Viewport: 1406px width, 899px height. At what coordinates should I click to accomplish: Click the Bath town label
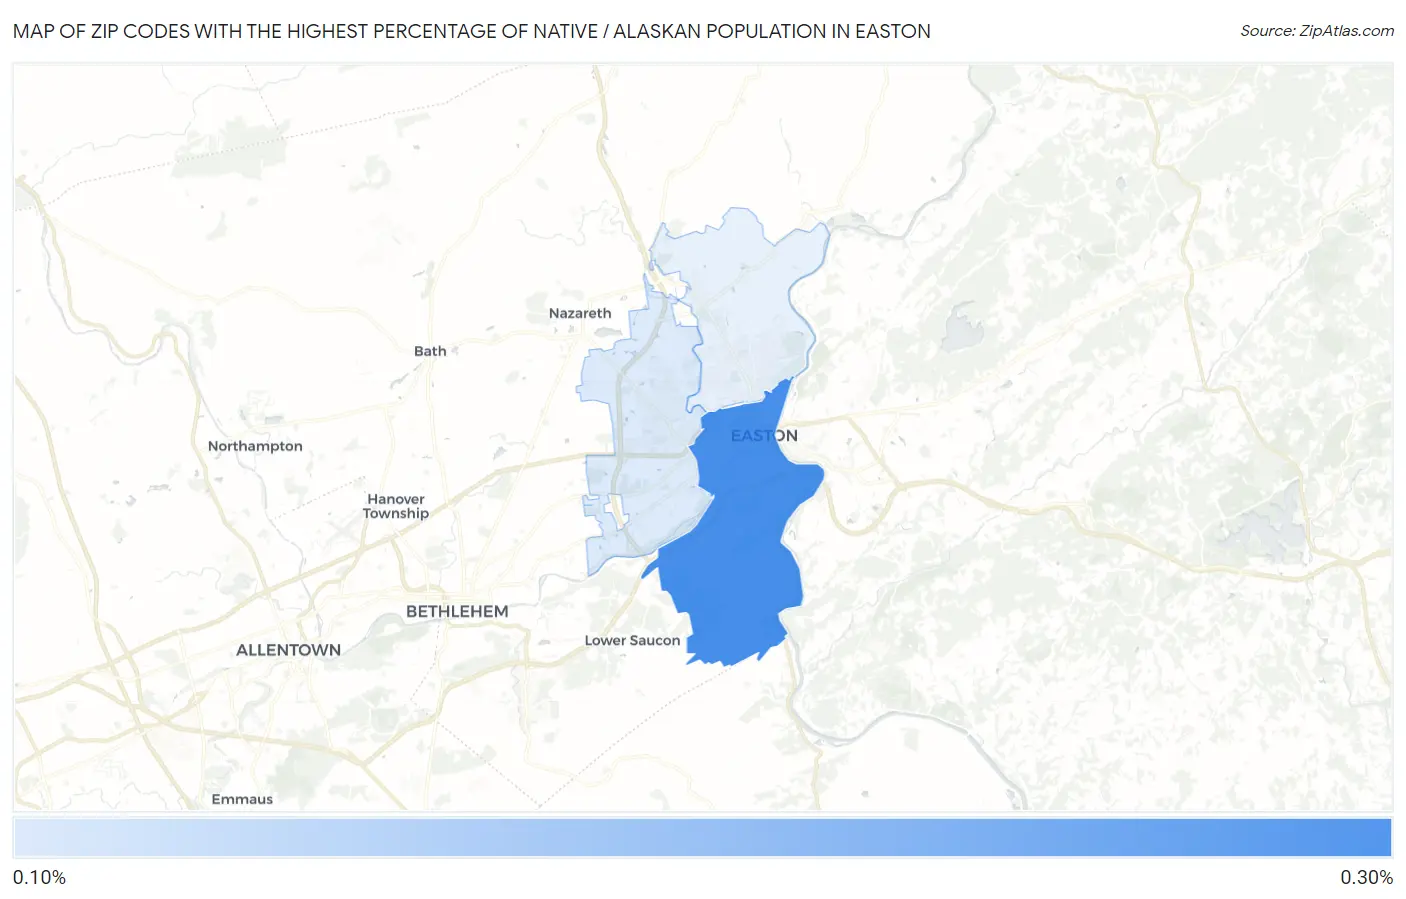point(430,351)
